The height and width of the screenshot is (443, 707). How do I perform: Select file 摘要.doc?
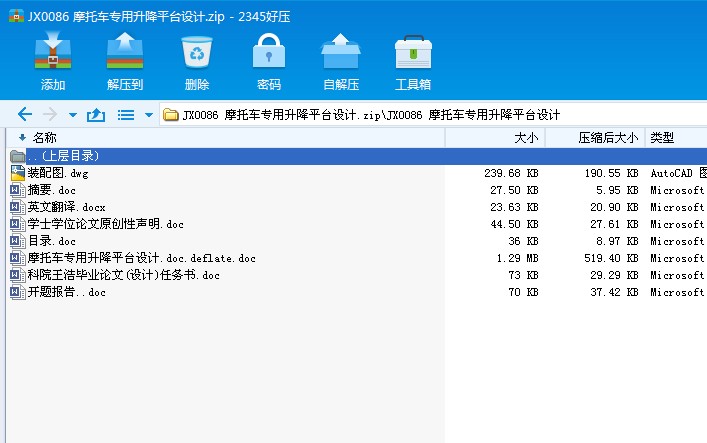[51, 190]
